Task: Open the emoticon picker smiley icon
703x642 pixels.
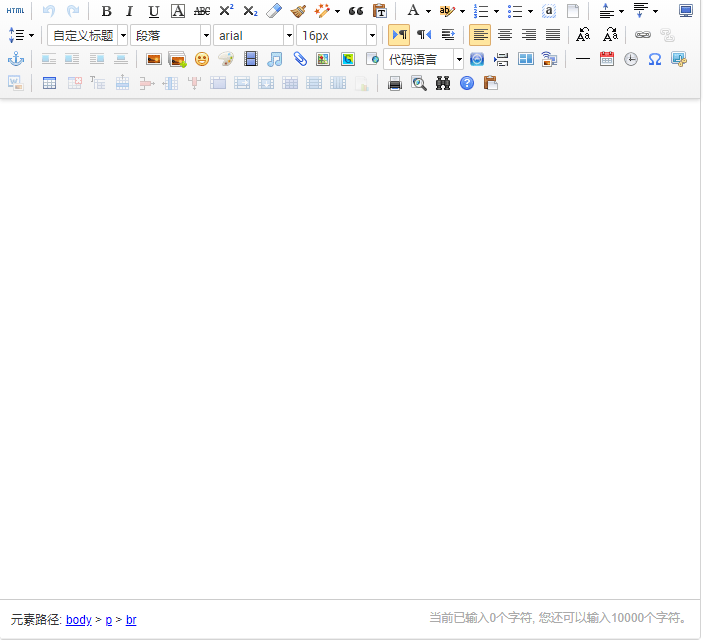Action: point(202,59)
